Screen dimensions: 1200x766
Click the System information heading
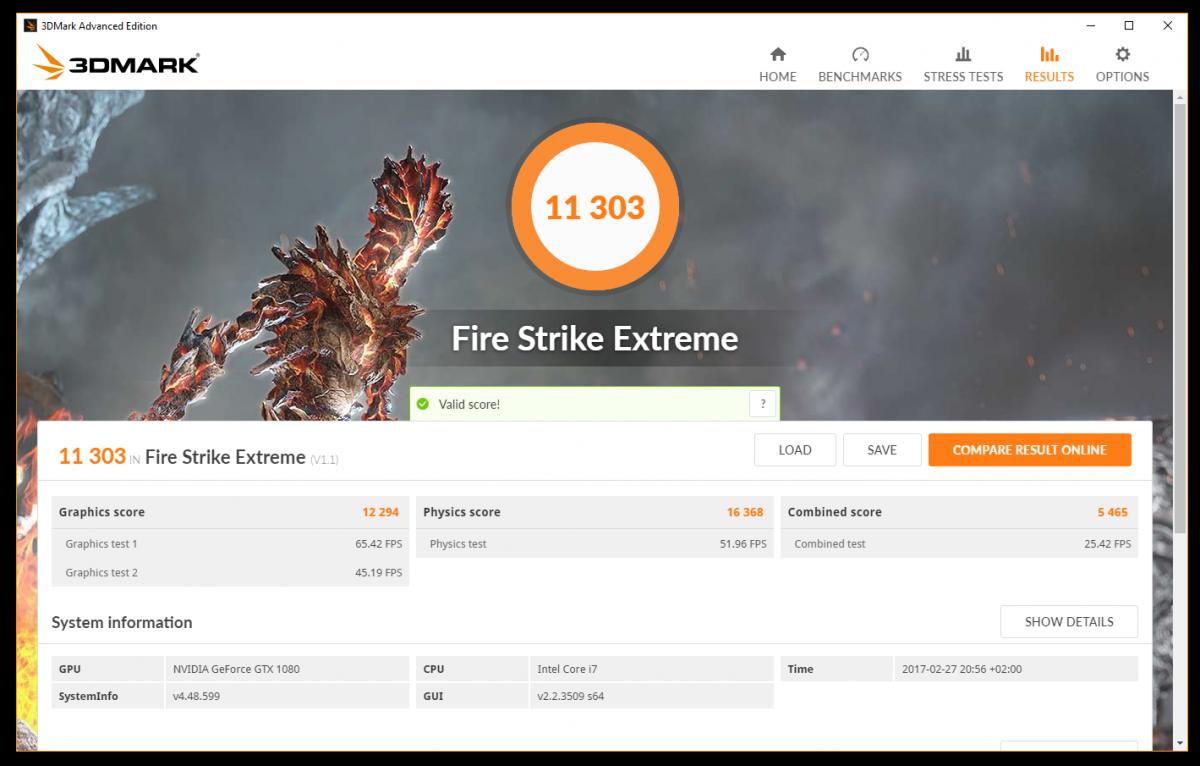122,622
